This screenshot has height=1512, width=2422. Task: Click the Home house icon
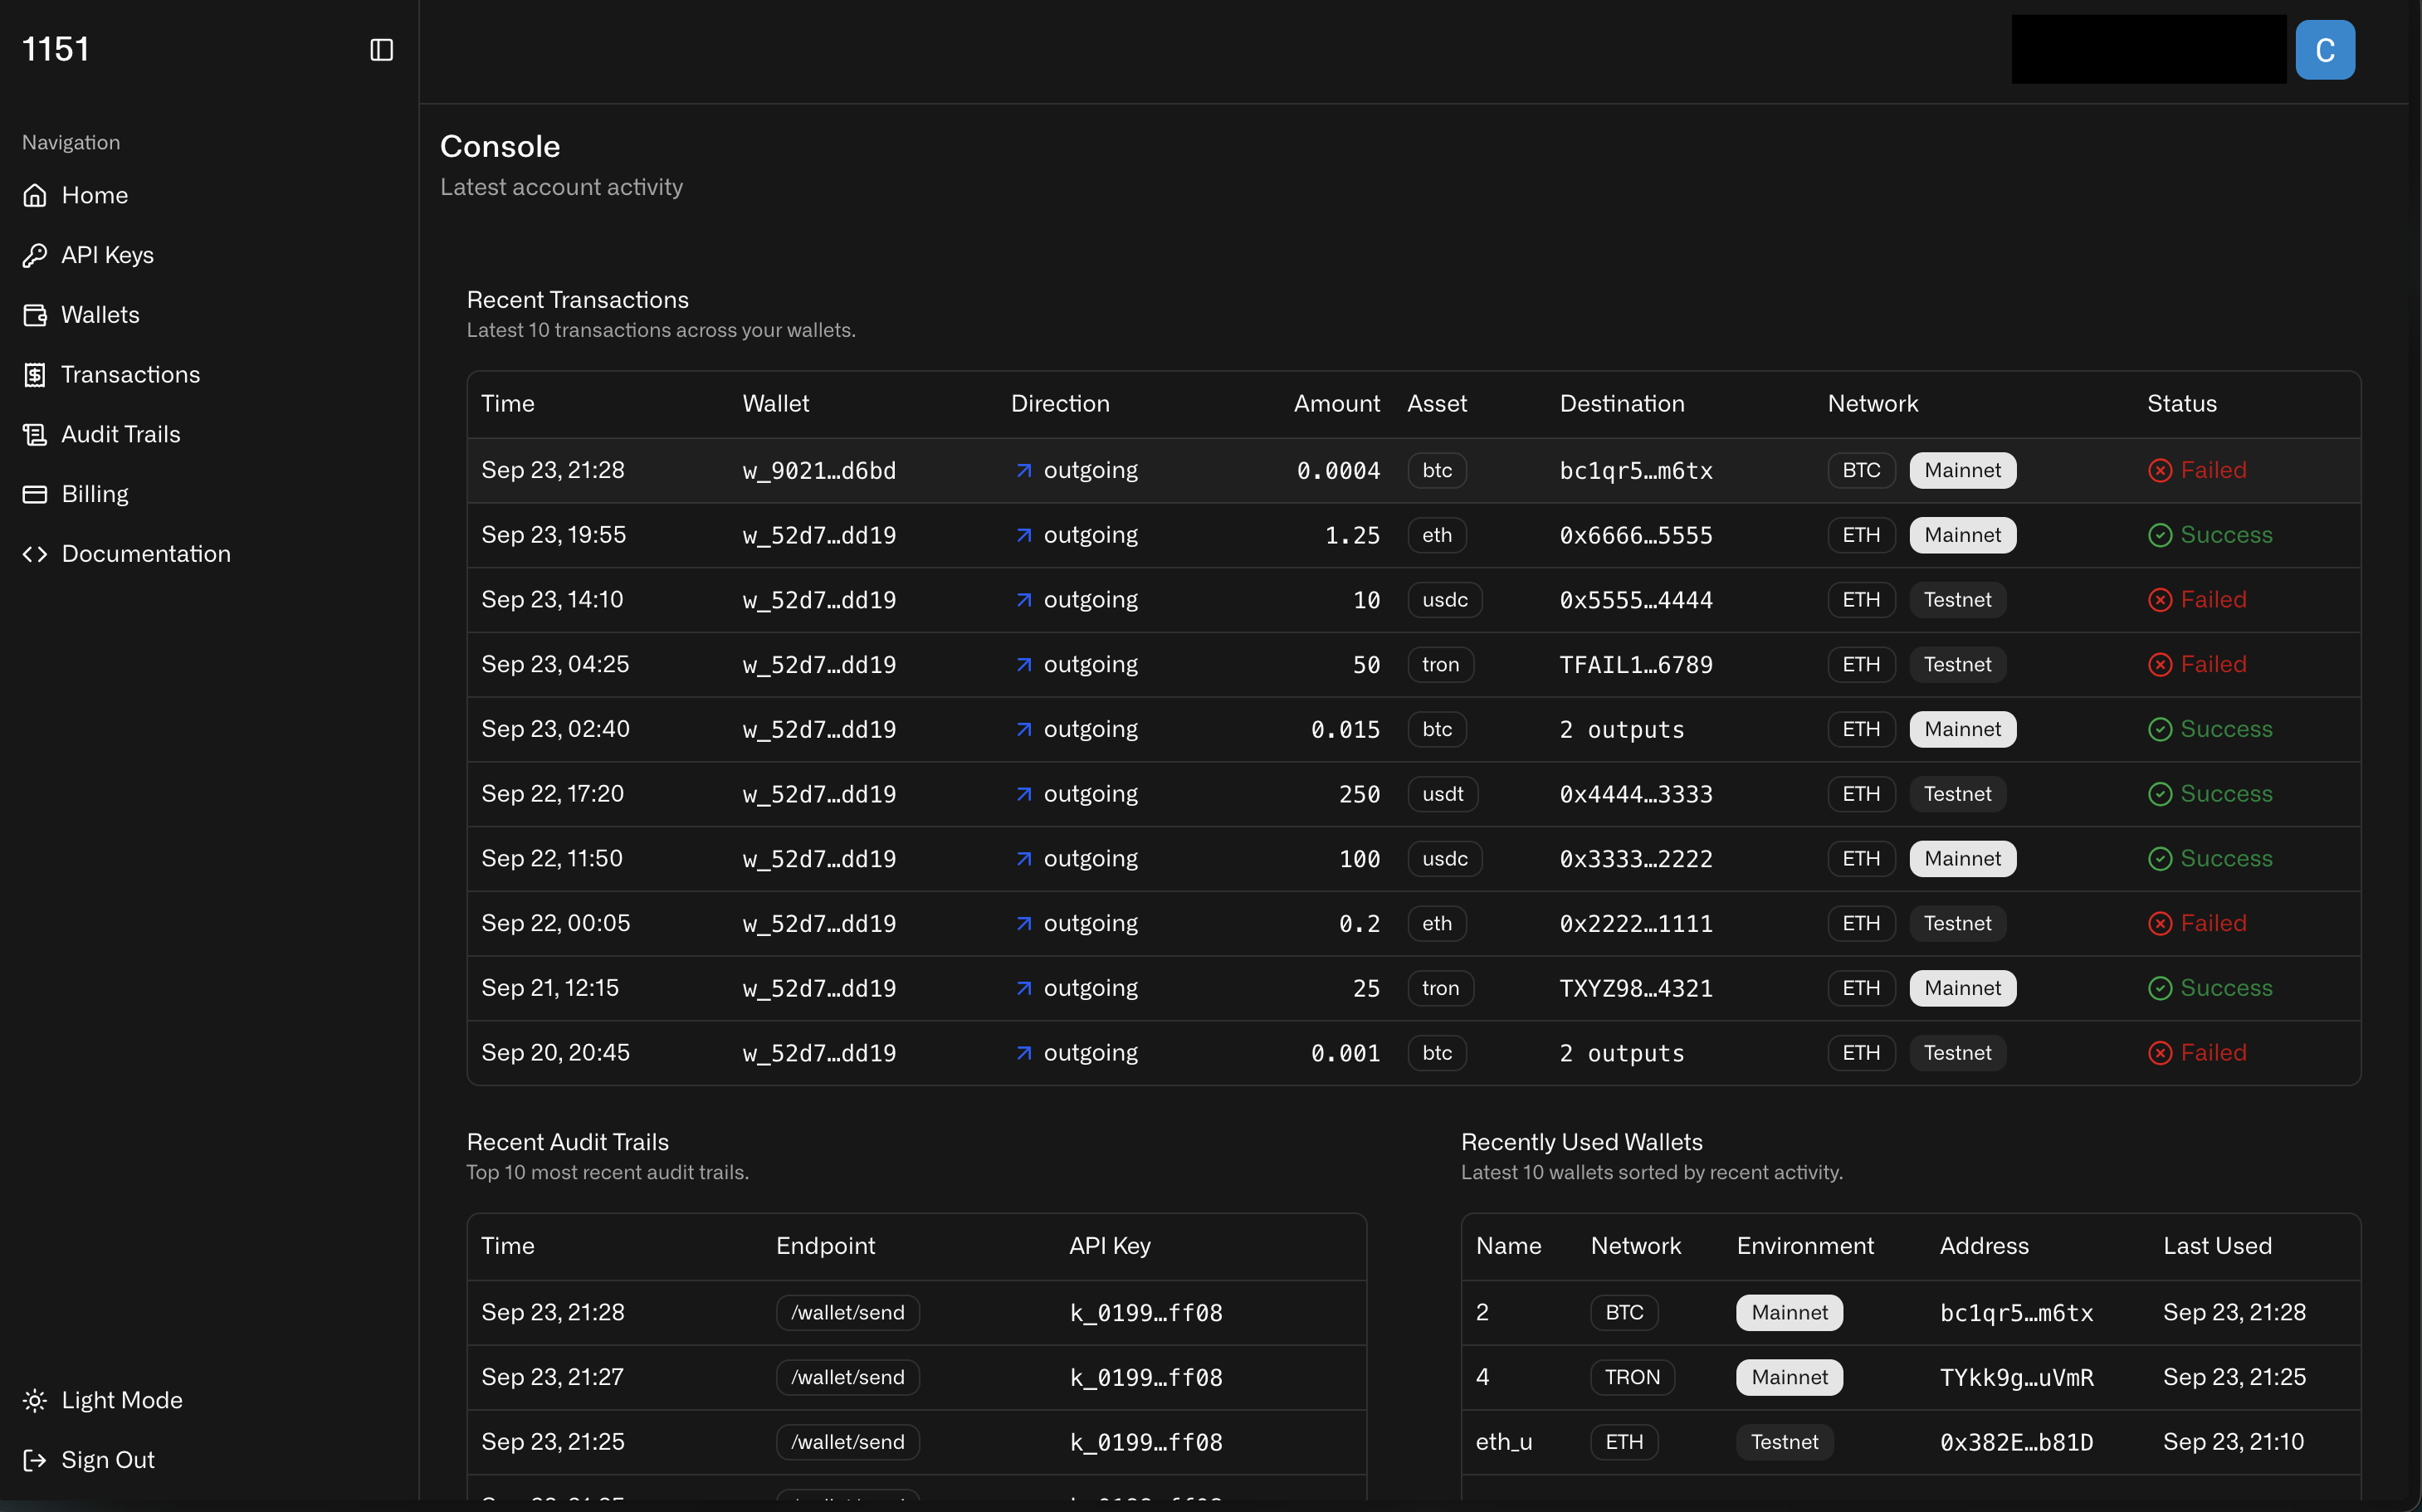point(35,195)
